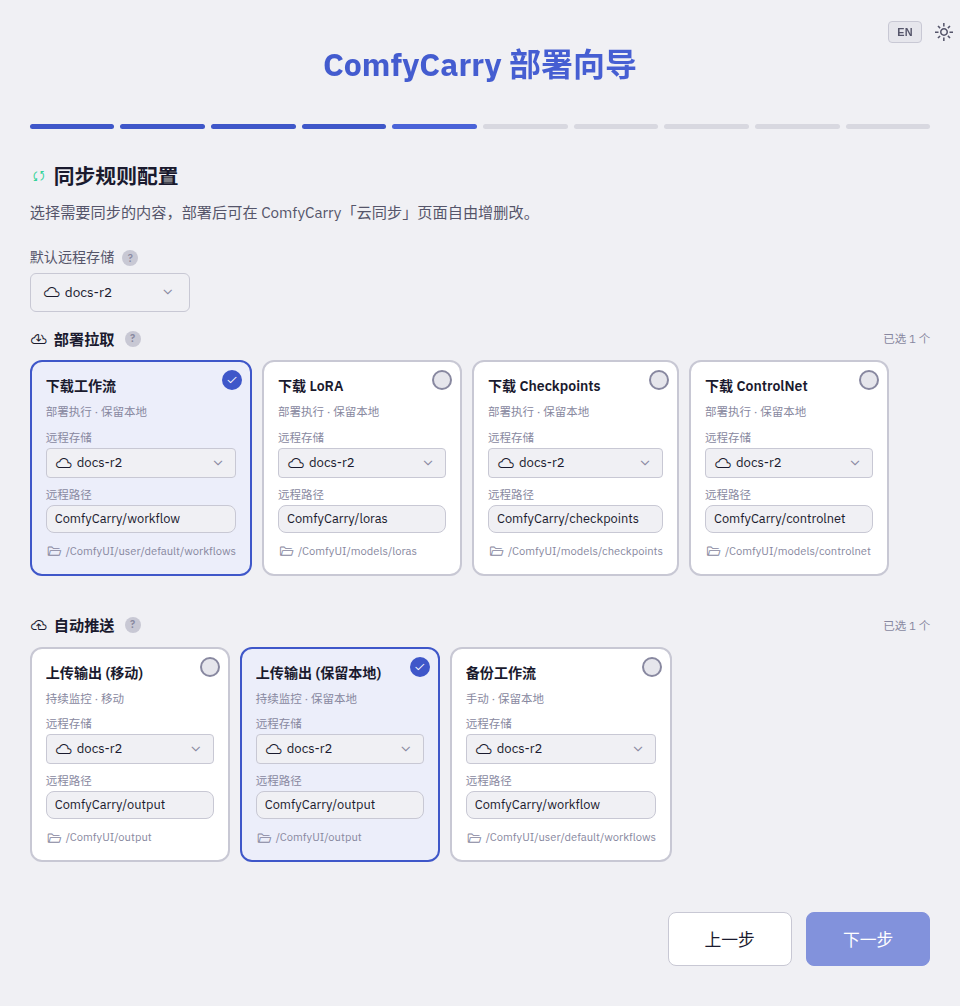Click folder icon beside /ComfyUI/models/controlnet
This screenshot has width=960, height=1006.
click(x=713, y=551)
